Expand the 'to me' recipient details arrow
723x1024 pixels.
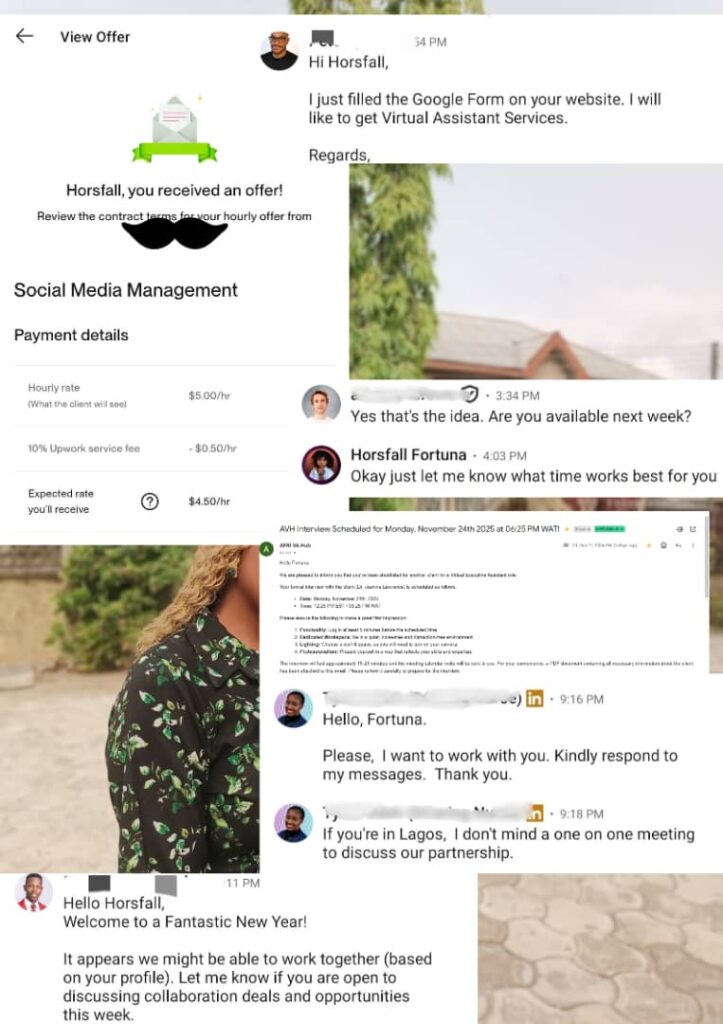[x=295, y=552]
